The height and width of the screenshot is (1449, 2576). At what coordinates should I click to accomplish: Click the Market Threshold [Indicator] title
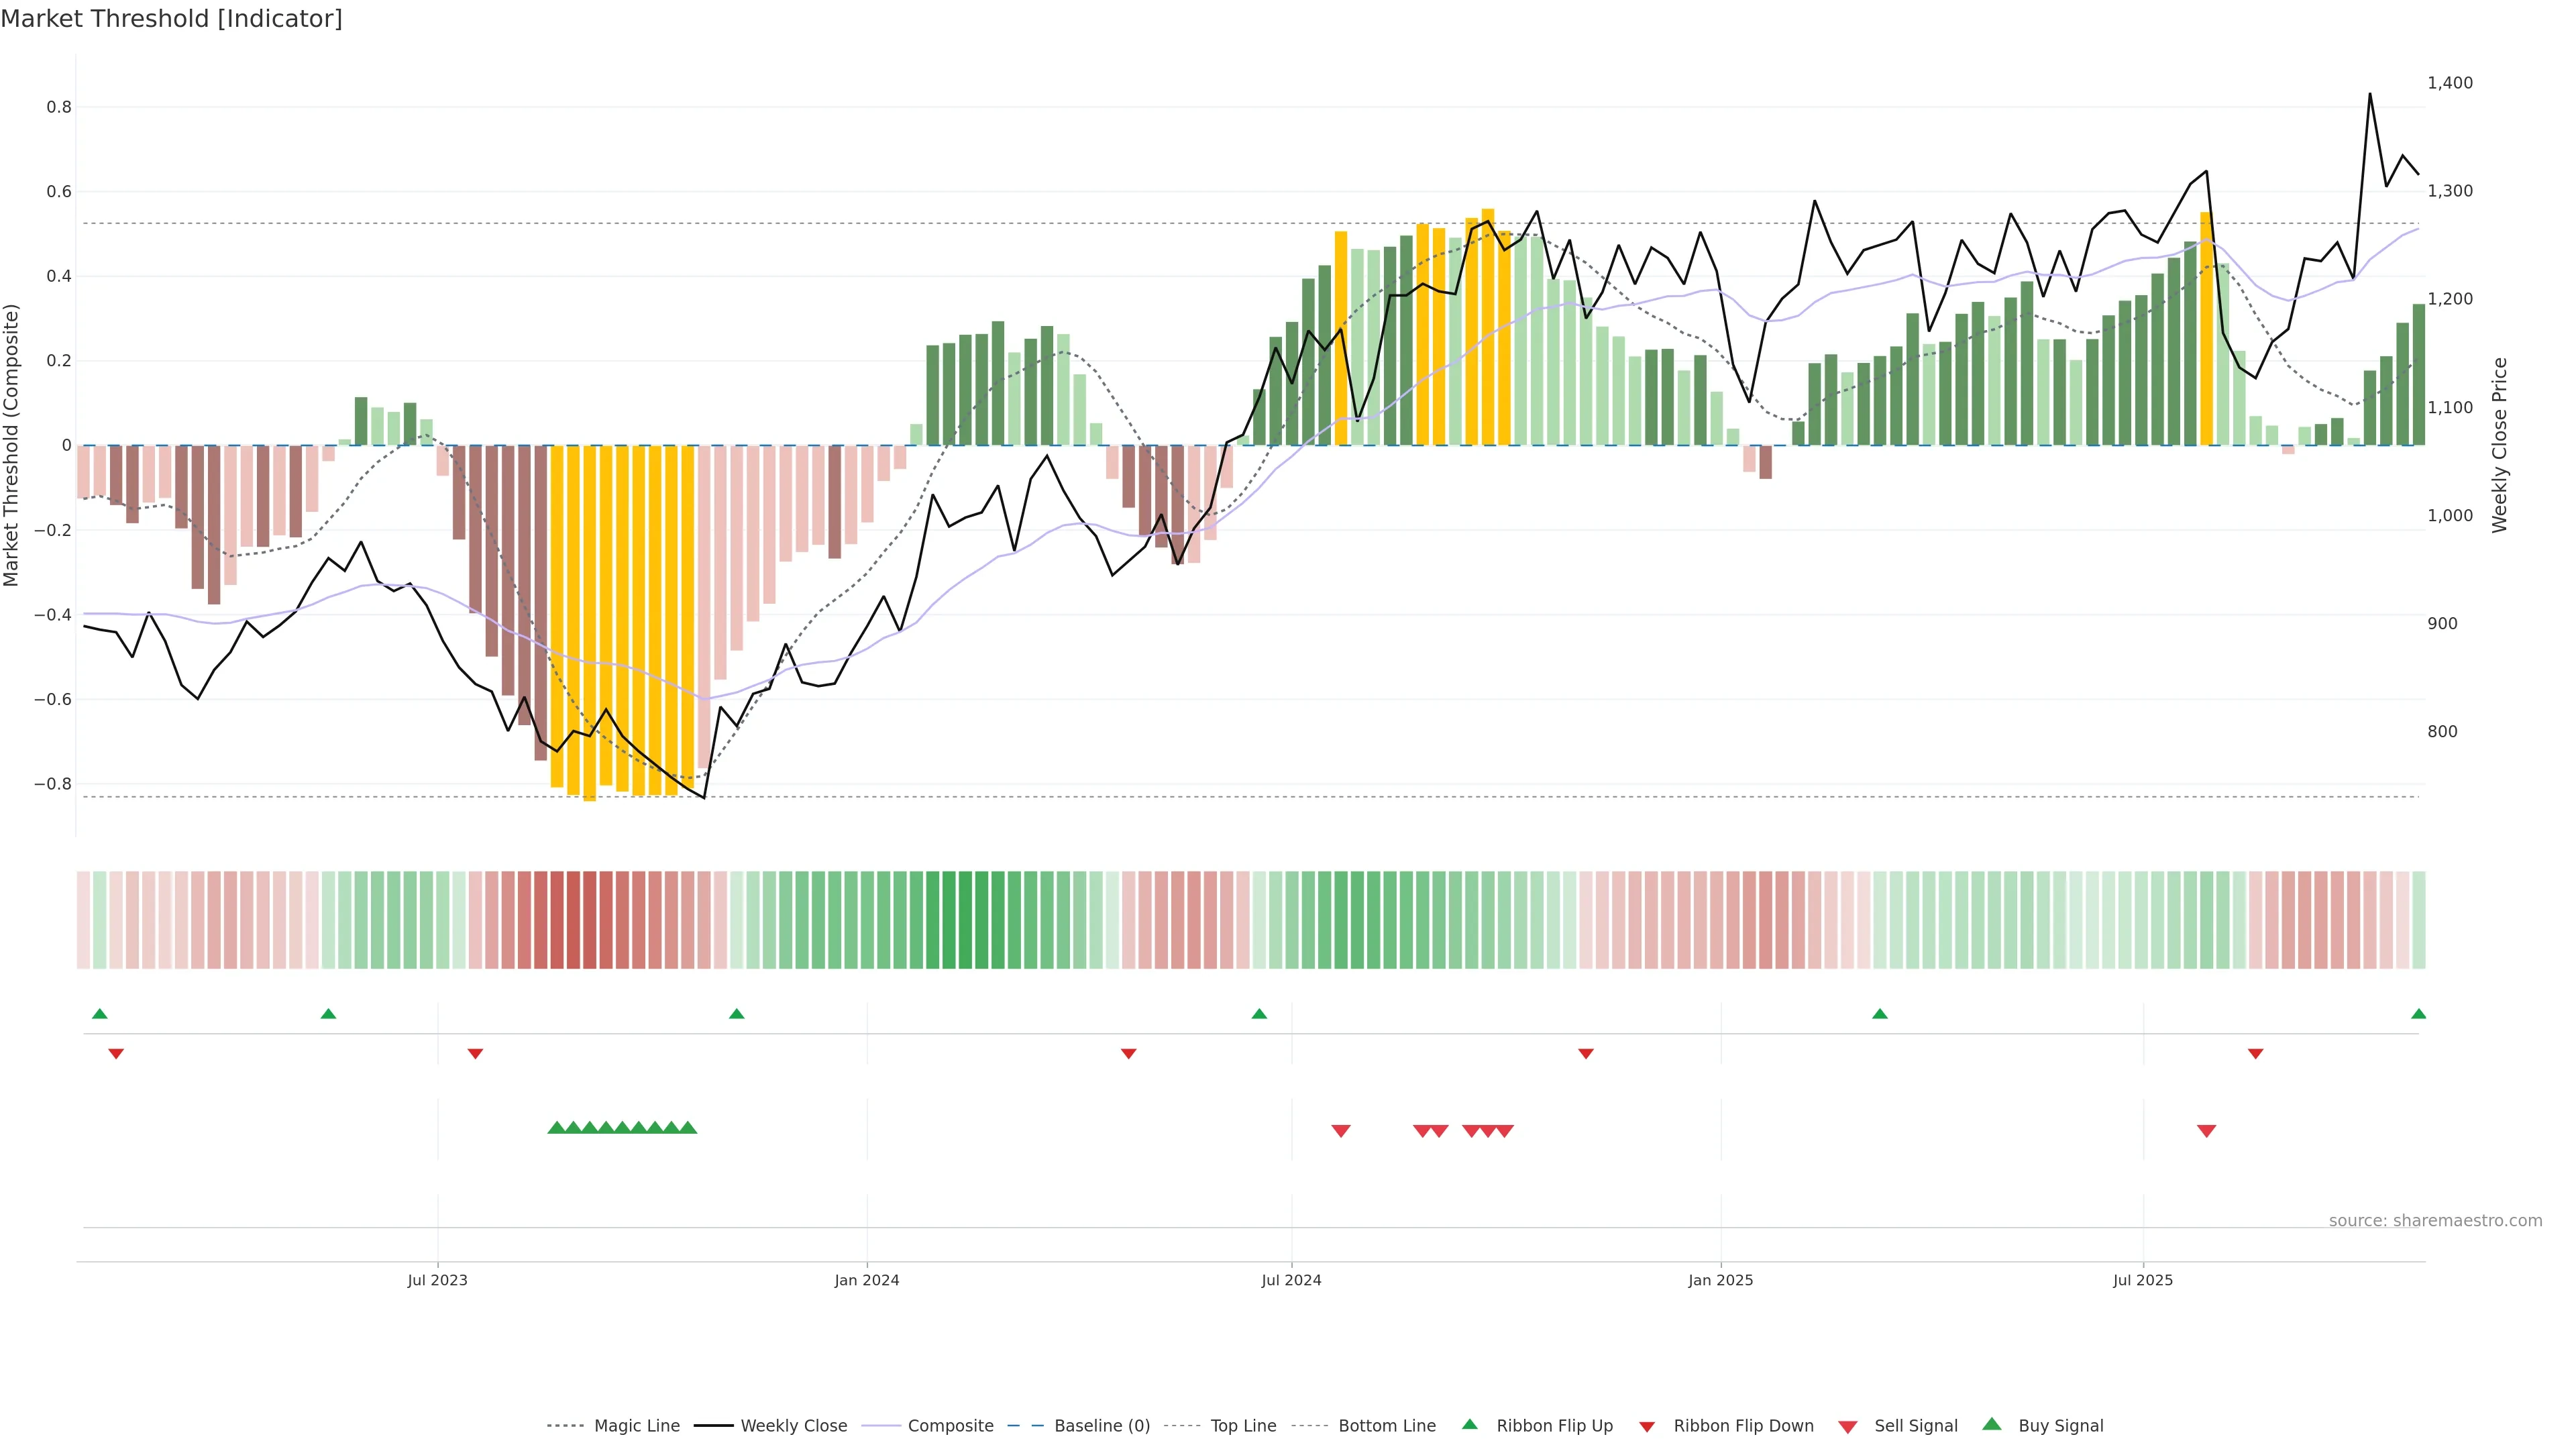(x=172, y=19)
